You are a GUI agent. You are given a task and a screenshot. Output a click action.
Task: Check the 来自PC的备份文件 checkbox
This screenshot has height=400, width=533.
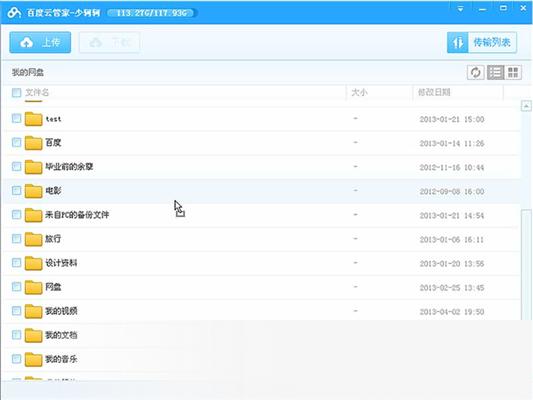tap(16, 214)
